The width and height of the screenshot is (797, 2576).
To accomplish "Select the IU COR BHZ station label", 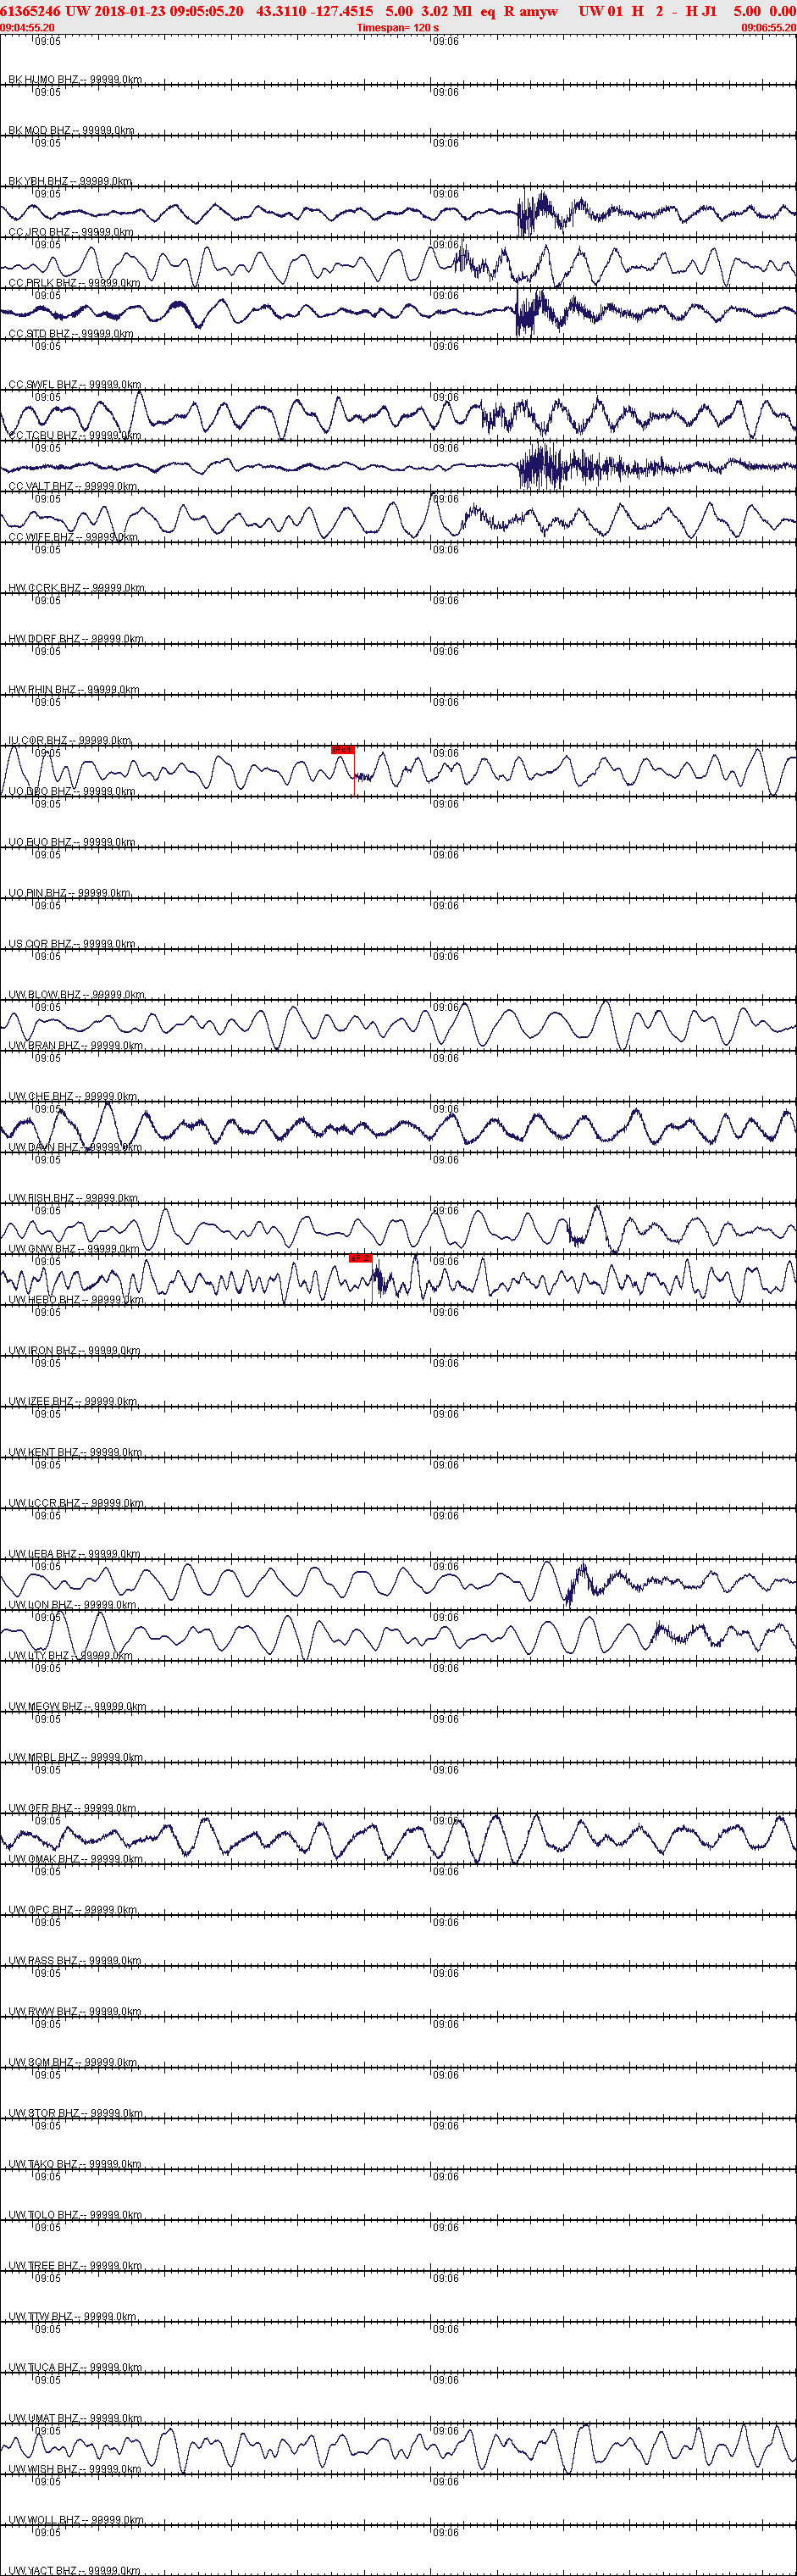I will pos(70,741).
